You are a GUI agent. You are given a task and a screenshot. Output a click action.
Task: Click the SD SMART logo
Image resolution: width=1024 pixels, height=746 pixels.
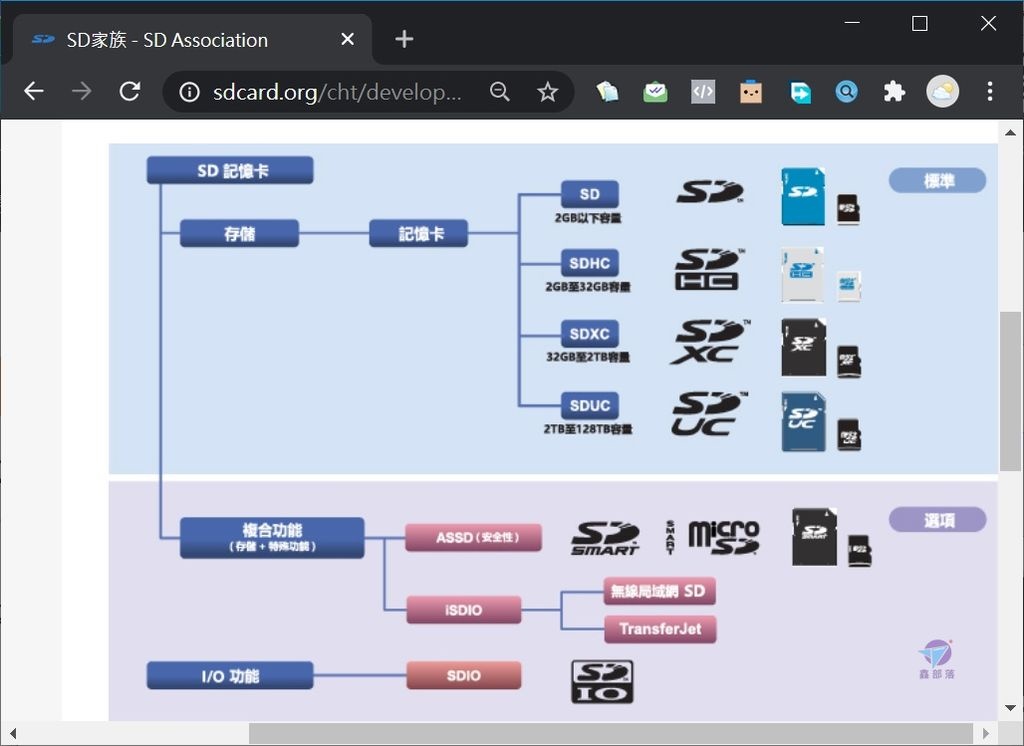[605, 539]
